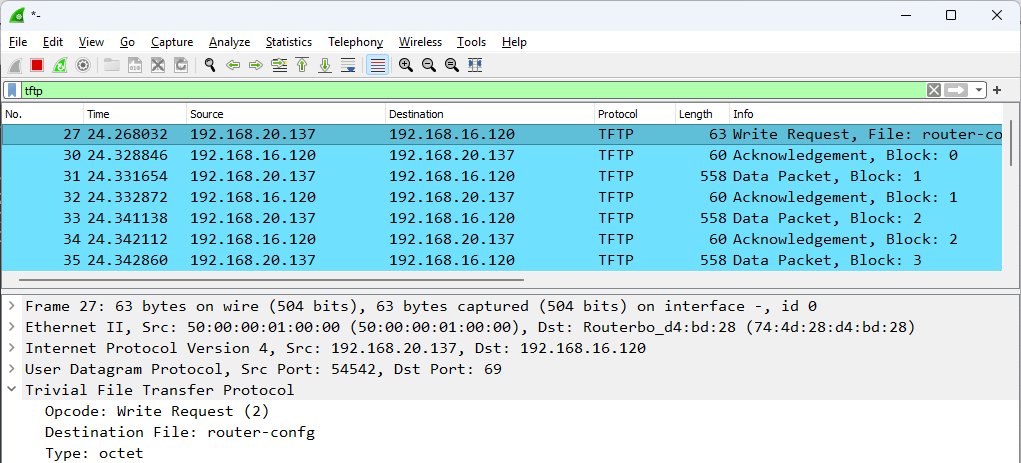Select the Type: octet field

(94, 453)
